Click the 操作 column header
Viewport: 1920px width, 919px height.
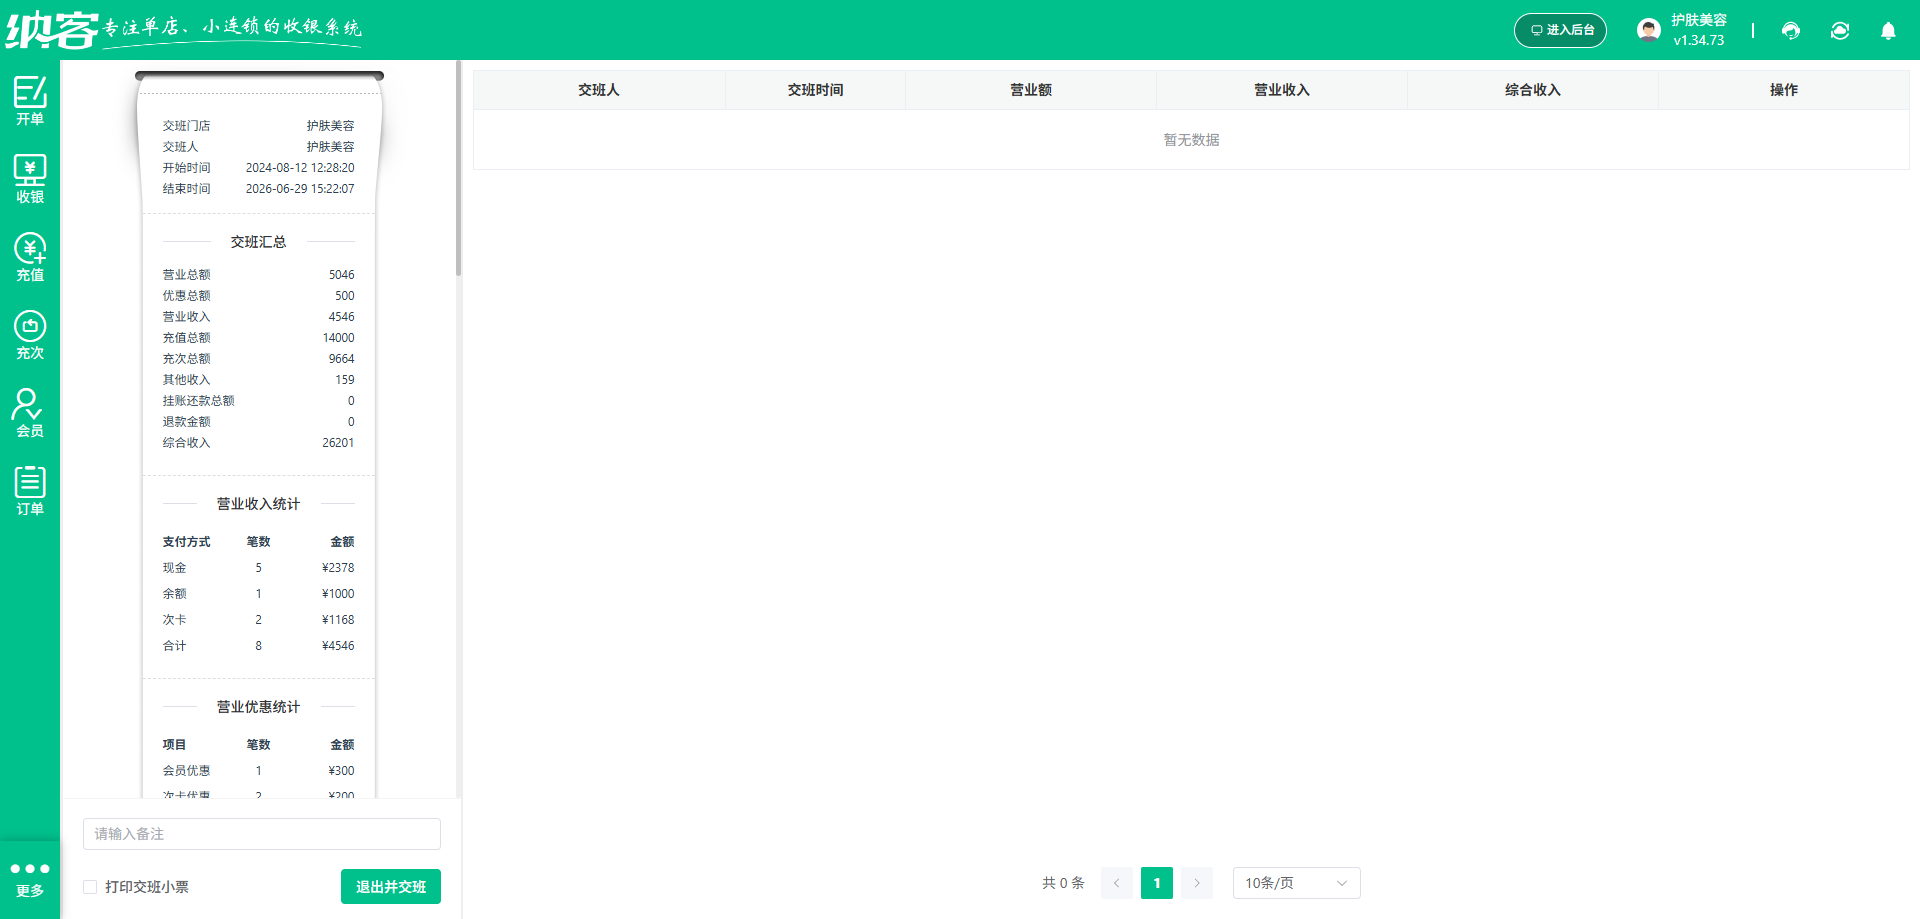point(1784,90)
